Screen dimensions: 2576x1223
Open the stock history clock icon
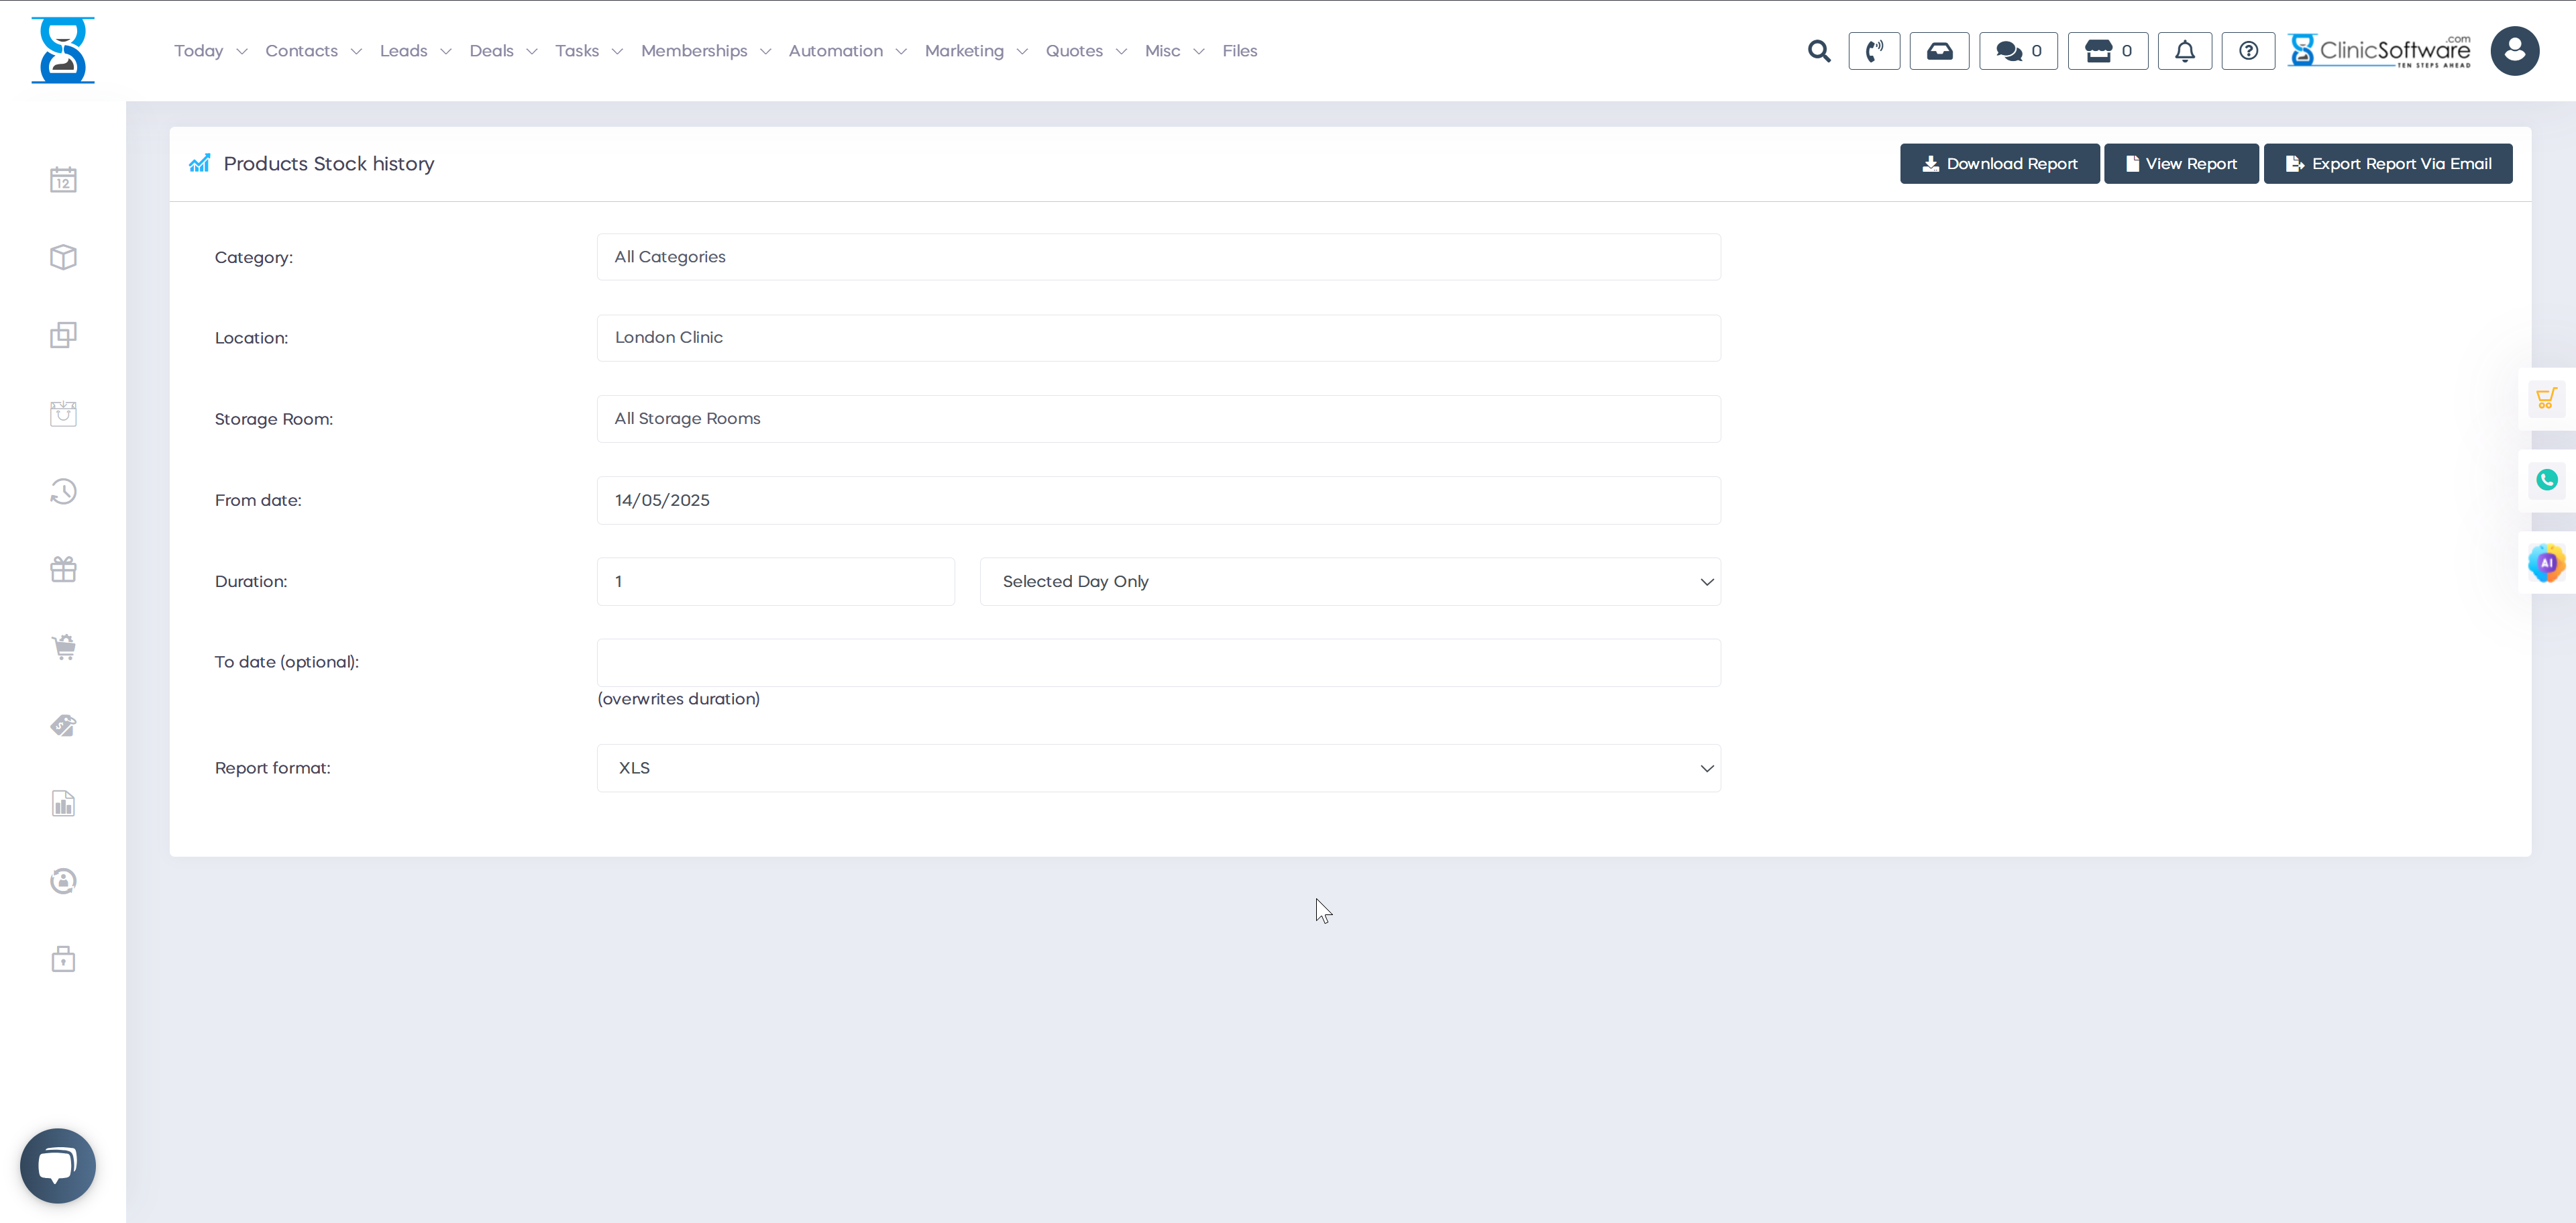click(x=63, y=491)
